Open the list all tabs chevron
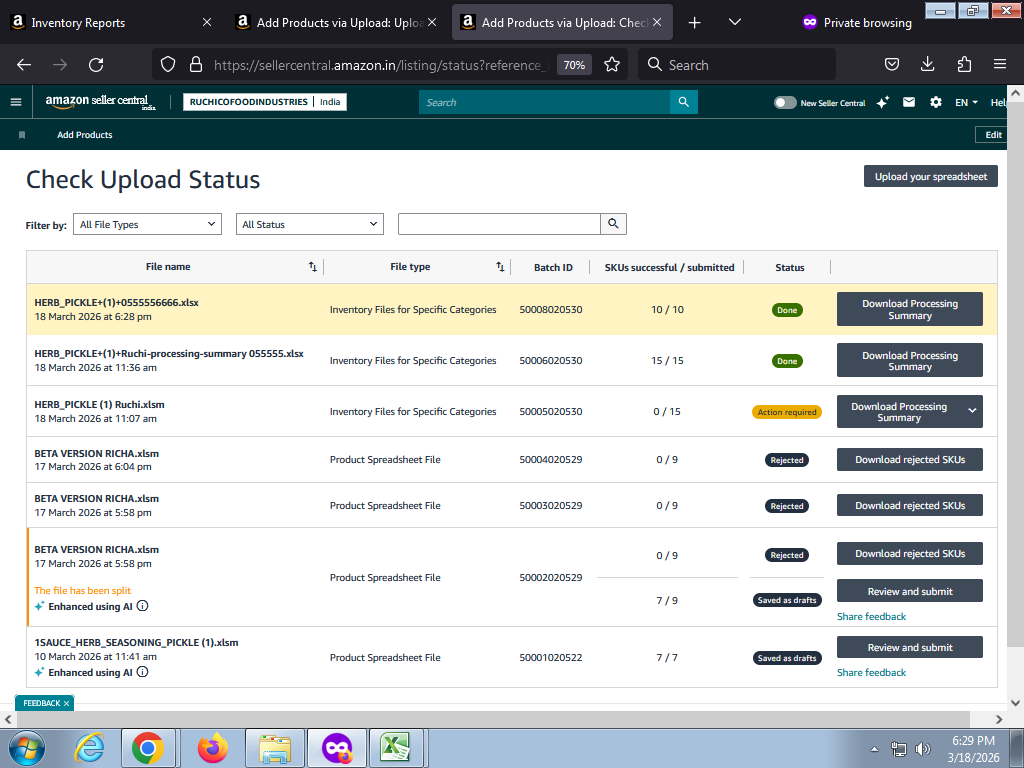This screenshot has height=768, width=1024. tap(735, 22)
